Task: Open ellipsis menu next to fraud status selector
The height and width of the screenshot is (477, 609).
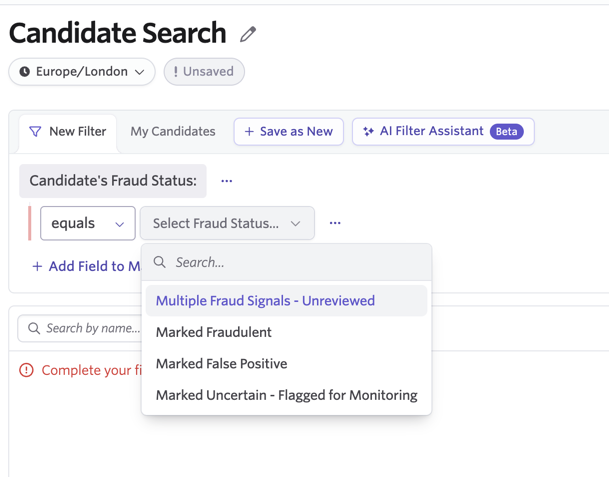Action: [335, 223]
